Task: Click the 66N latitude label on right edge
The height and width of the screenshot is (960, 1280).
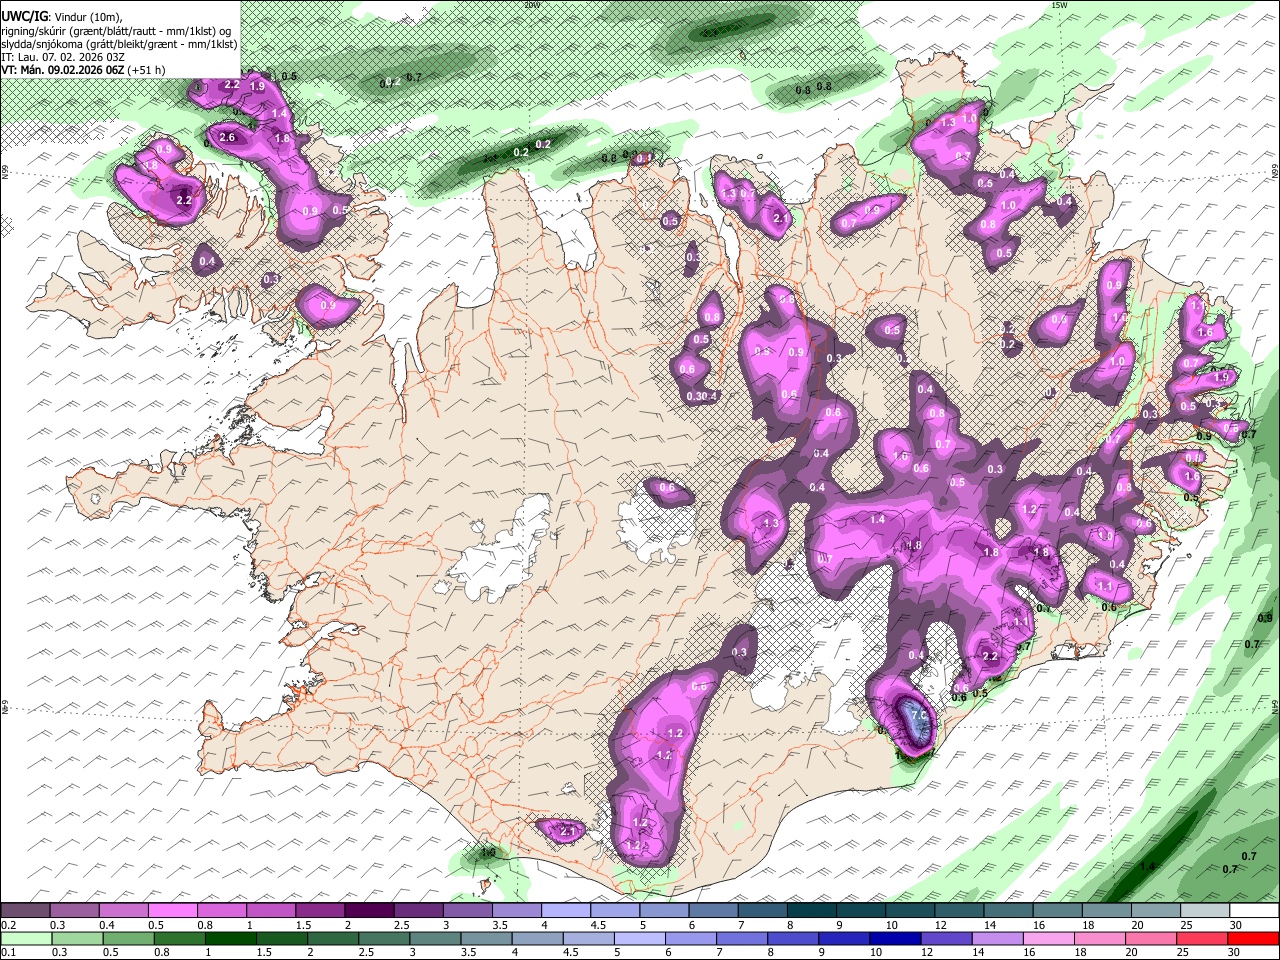Action: [x=1275, y=173]
